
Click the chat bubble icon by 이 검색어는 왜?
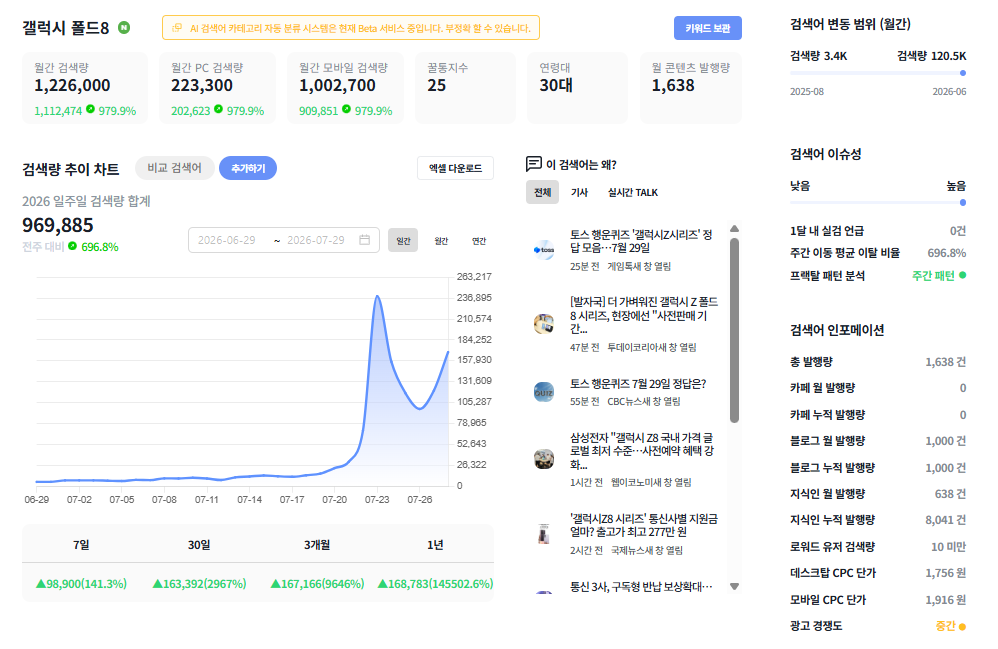coord(533,164)
